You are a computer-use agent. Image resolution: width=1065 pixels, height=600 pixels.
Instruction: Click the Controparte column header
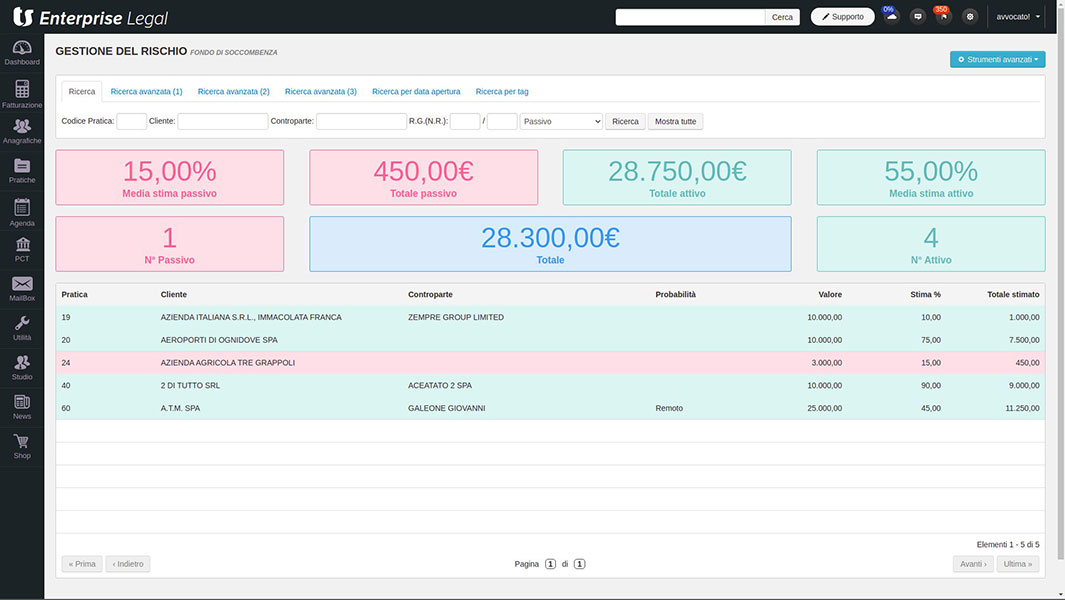tap(431, 295)
